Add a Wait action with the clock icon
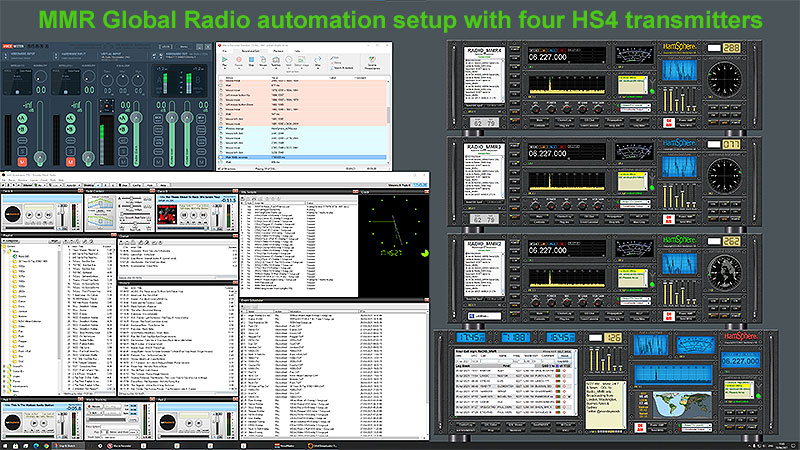This screenshot has width=800, height=450. tap(288, 61)
